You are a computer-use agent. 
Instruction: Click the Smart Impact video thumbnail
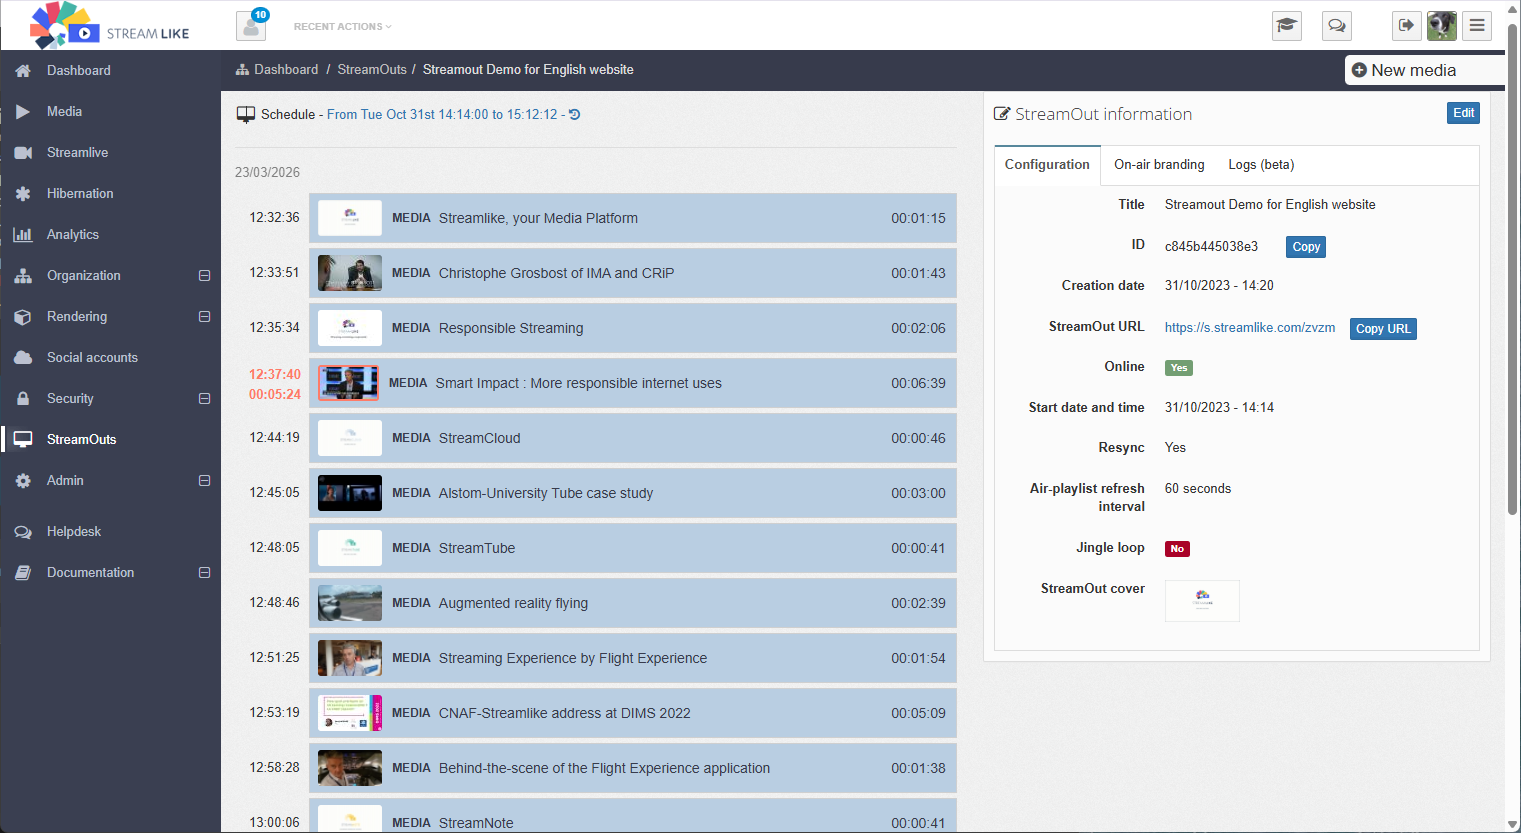tap(348, 383)
